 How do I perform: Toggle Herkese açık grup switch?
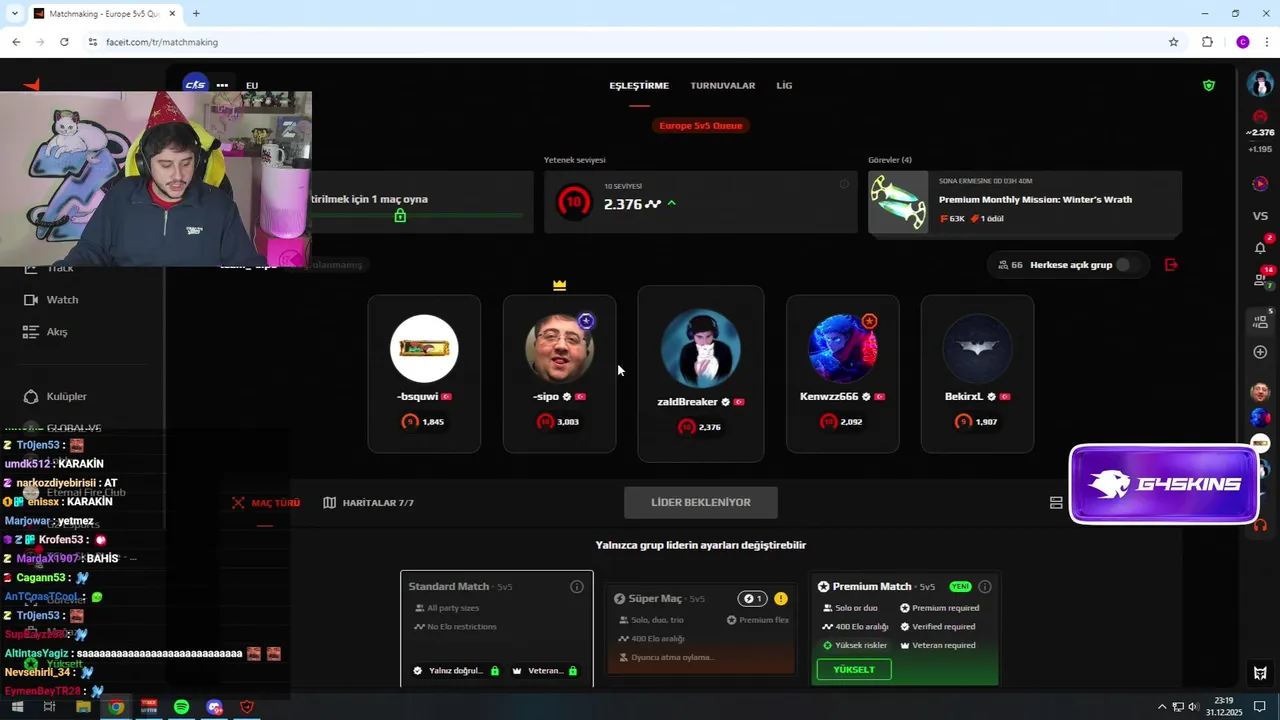1128,265
